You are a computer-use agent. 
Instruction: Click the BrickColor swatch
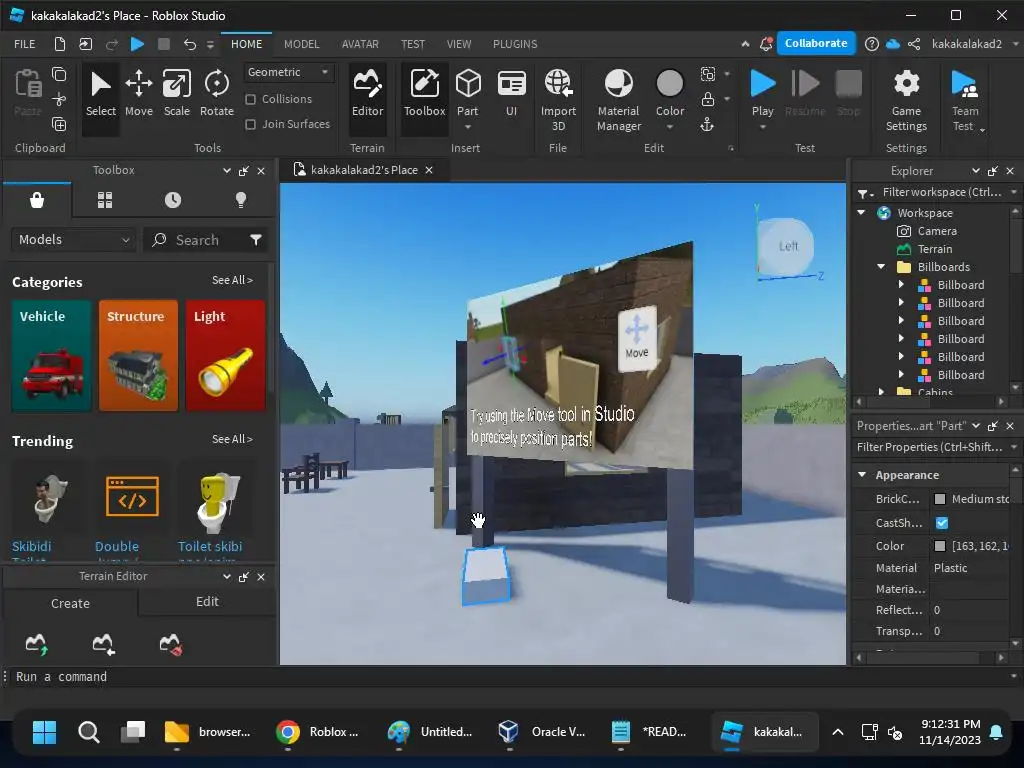[940, 499]
